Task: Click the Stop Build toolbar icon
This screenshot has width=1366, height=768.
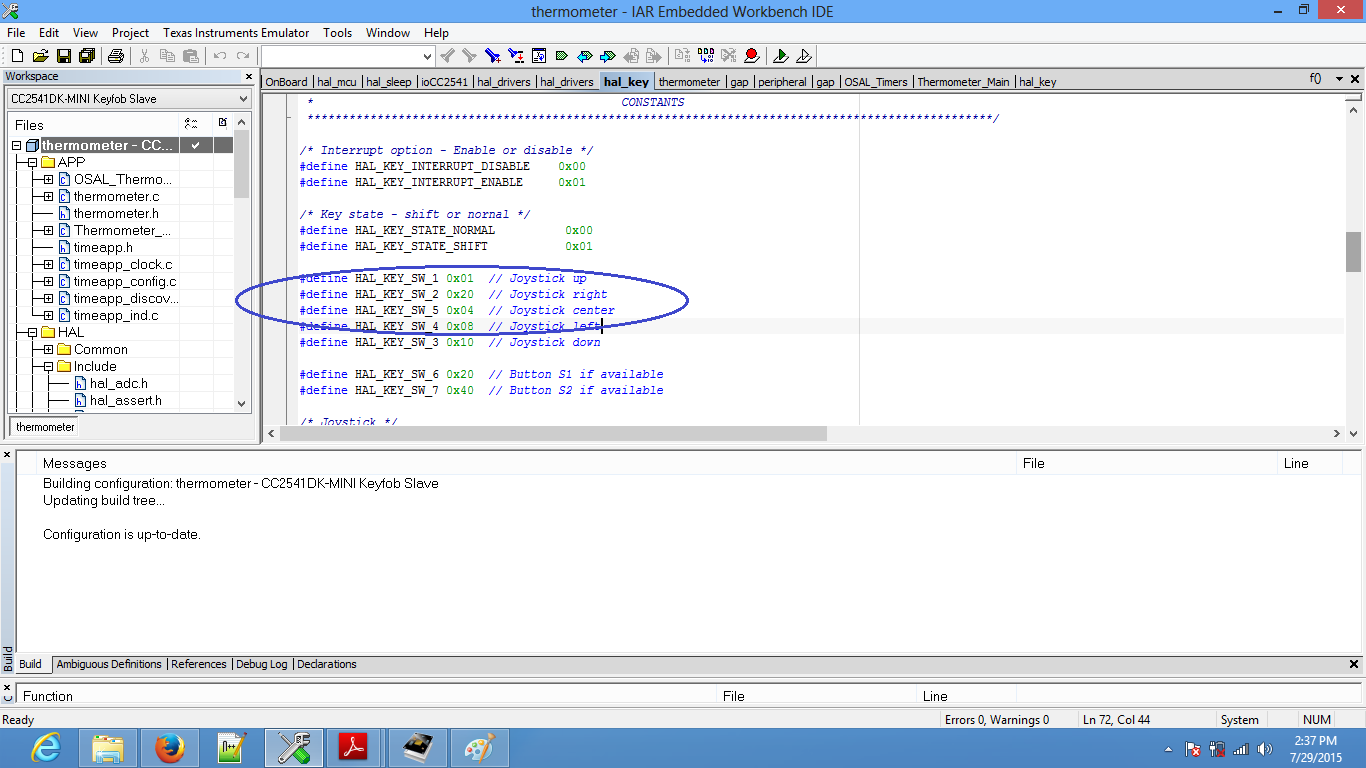Action: click(x=728, y=56)
